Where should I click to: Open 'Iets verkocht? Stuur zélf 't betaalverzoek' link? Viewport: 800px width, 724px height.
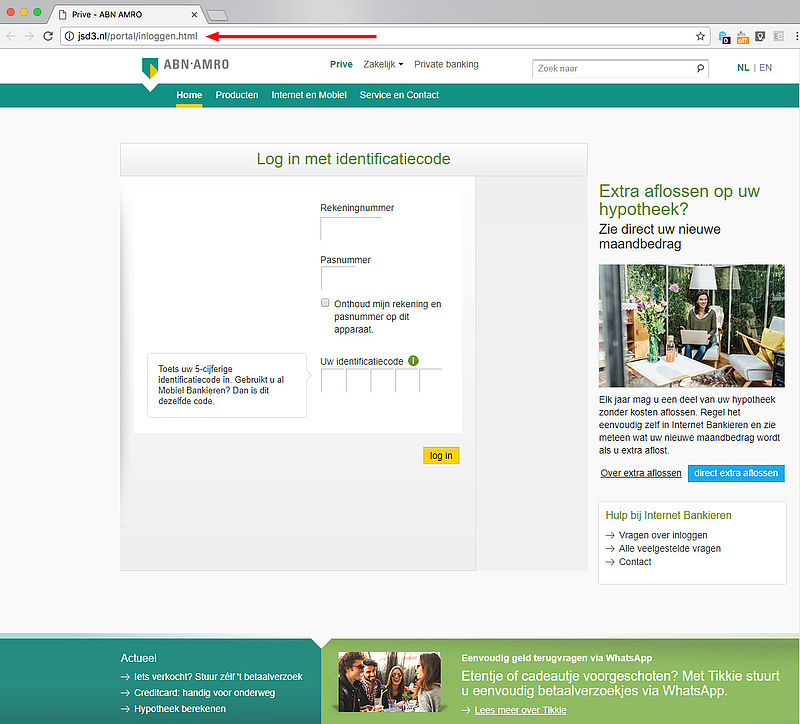coord(218,677)
